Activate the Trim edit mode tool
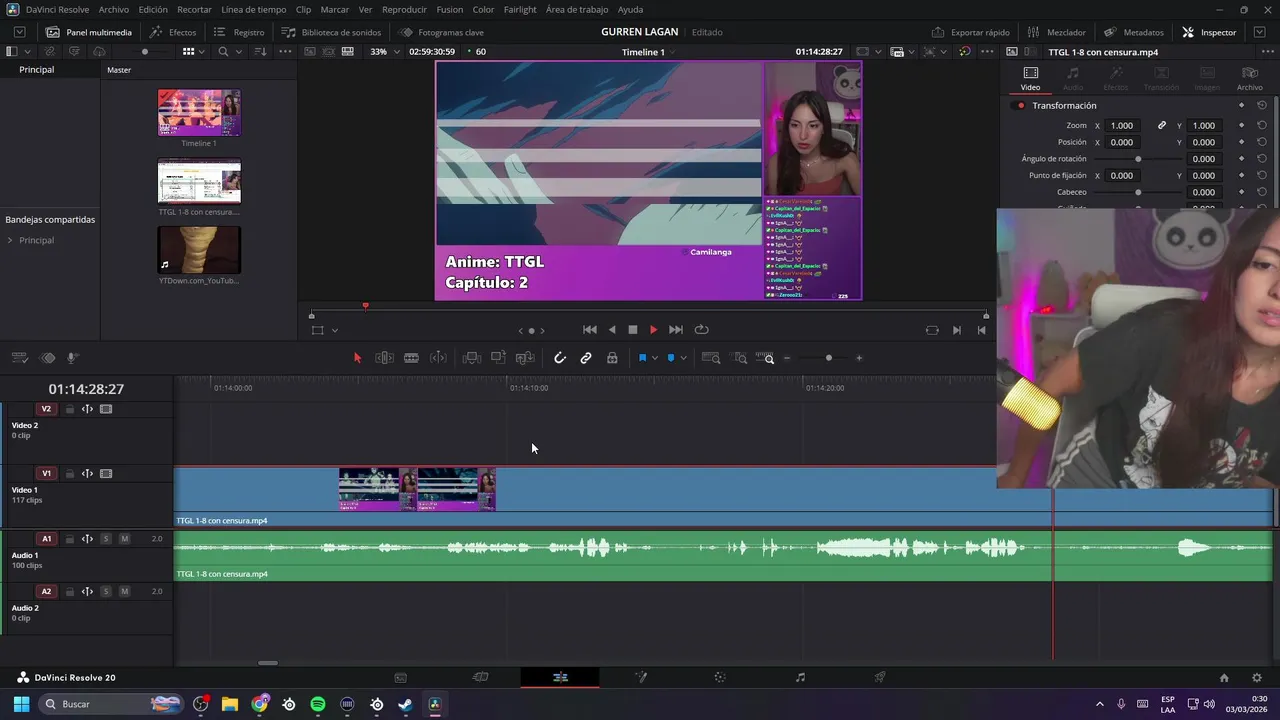Image resolution: width=1280 pixels, height=720 pixels. 384,358
